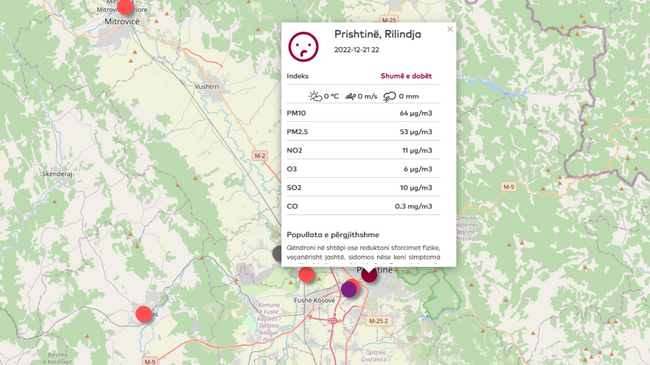Click the SO2 value 10 µg/m3
Image resolution: width=650 pixels, height=365 pixels.
pyautogui.click(x=416, y=188)
